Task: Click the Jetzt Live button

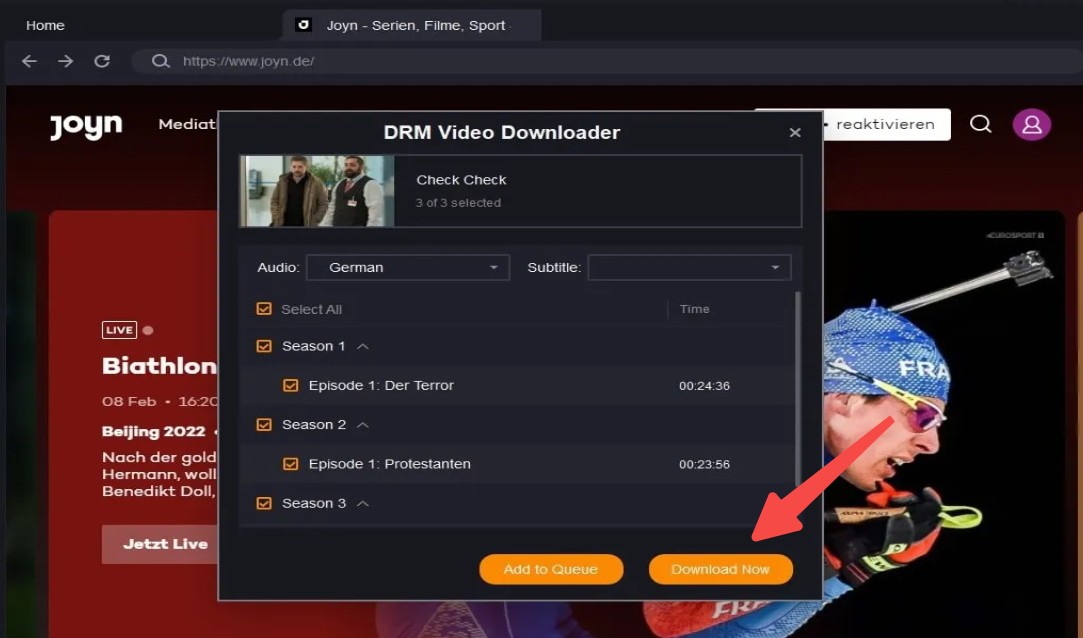Action: pyautogui.click(x=160, y=544)
